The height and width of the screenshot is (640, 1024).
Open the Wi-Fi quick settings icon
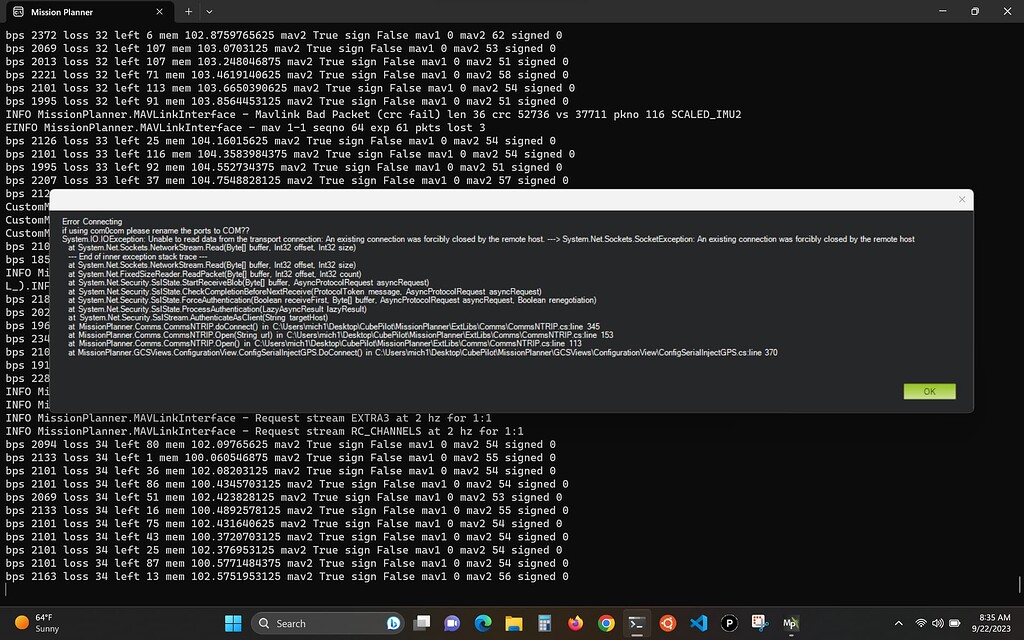(x=921, y=622)
